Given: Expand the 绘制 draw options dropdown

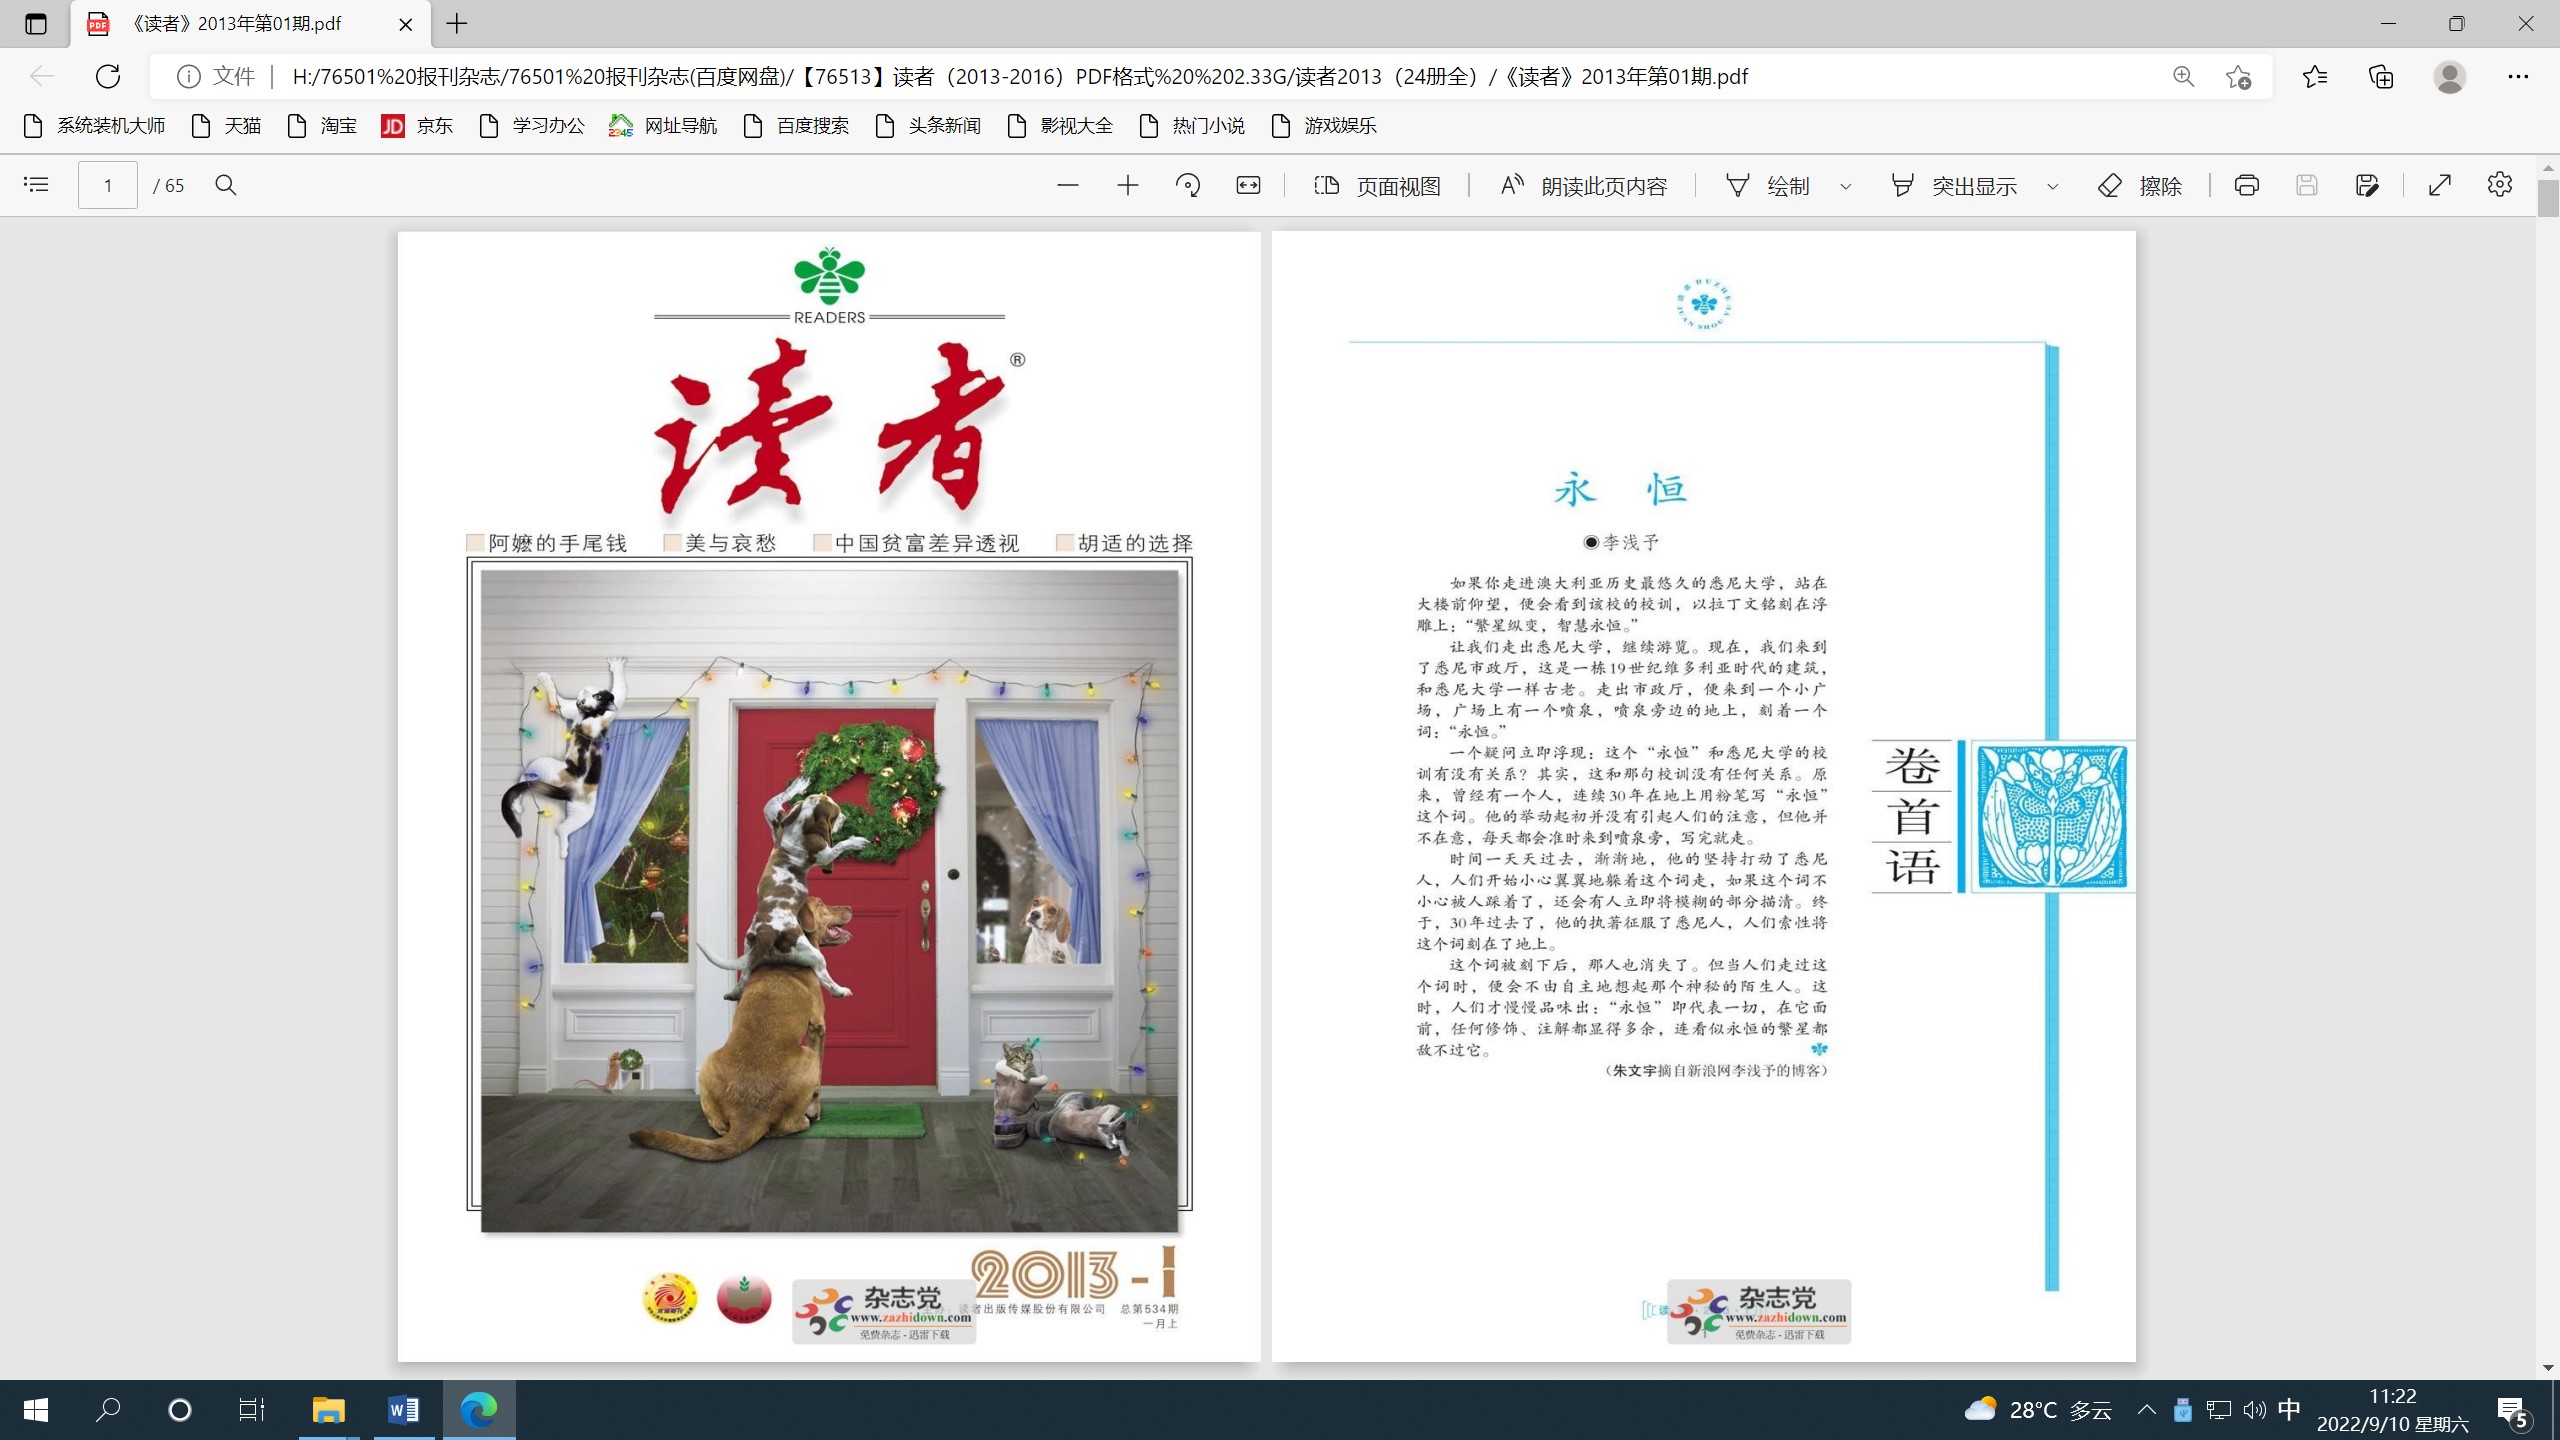Looking at the screenshot, I should point(1846,186).
